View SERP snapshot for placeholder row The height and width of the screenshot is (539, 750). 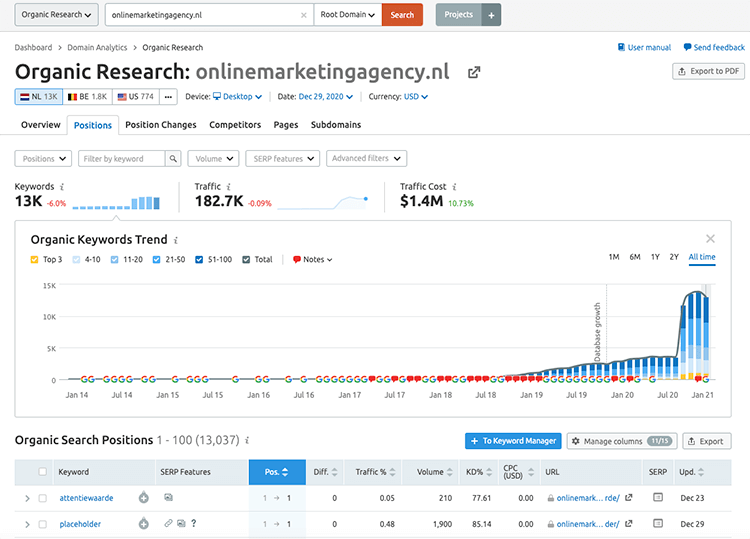658,523
